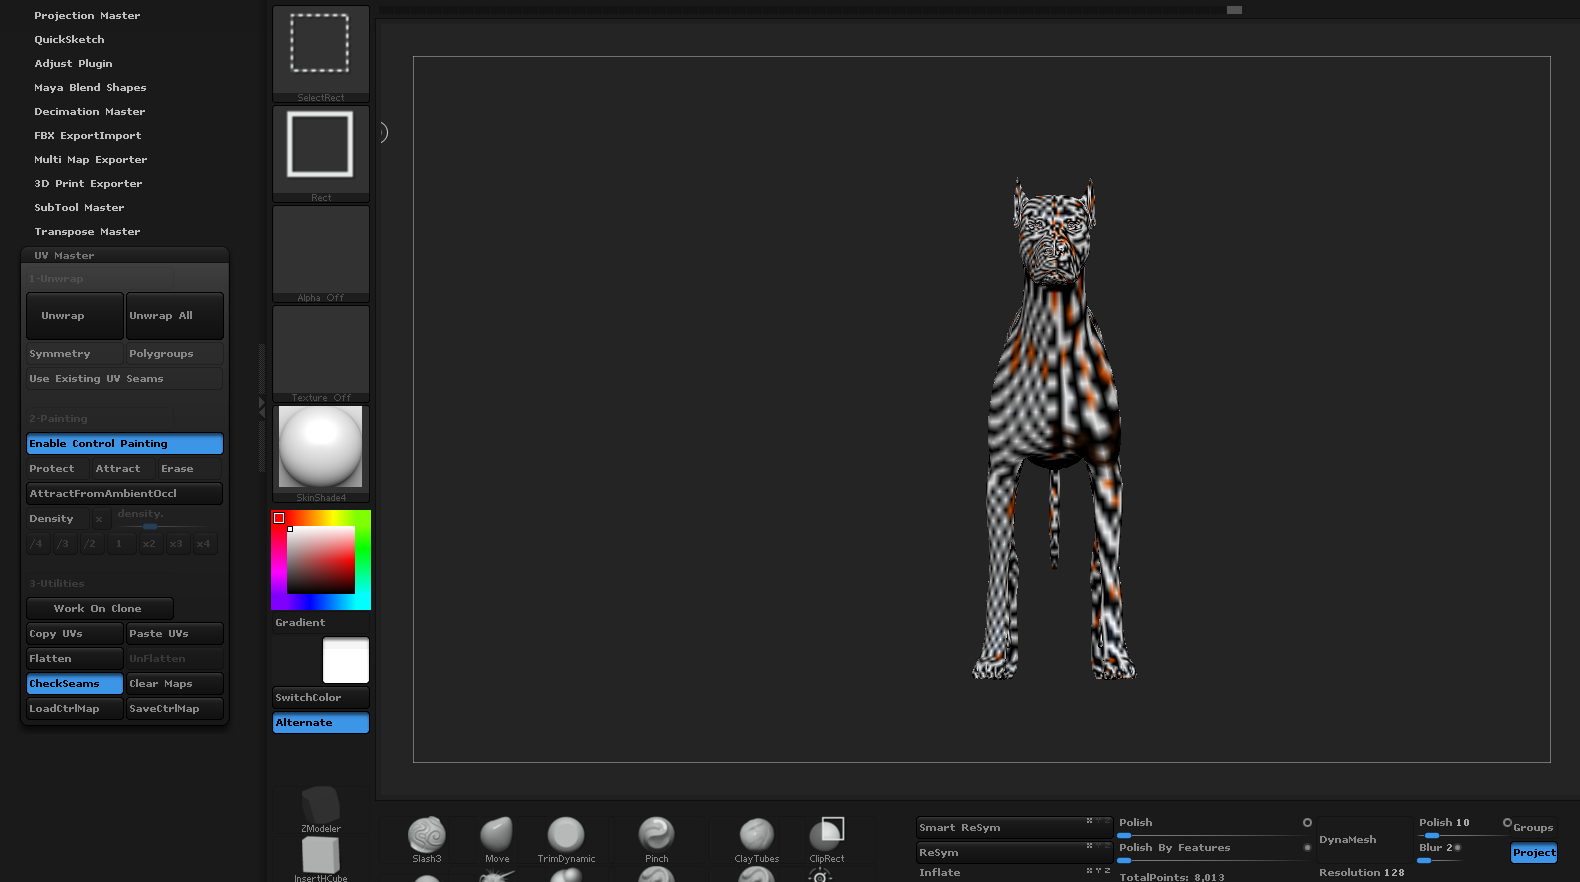Toggle Enable Control Painting
1580x882 pixels.
coord(124,444)
